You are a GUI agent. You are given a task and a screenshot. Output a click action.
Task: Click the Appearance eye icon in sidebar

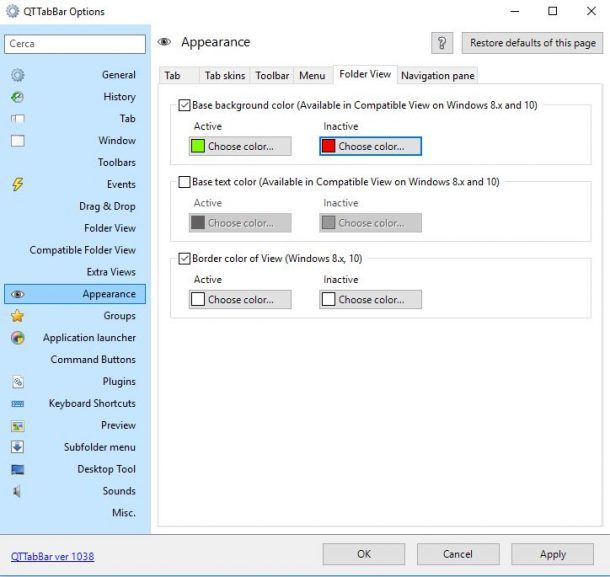coord(18,294)
